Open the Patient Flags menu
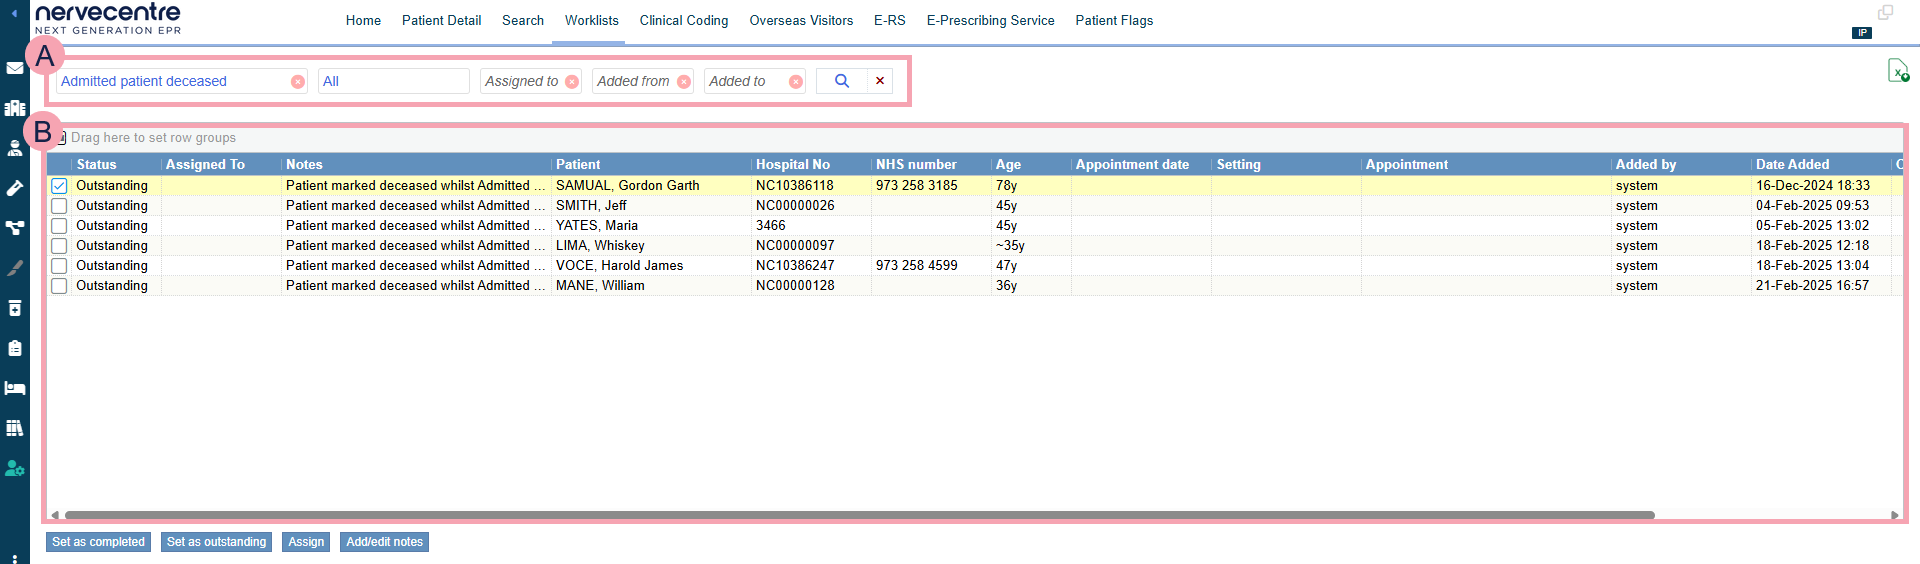1920x564 pixels. point(1114,20)
